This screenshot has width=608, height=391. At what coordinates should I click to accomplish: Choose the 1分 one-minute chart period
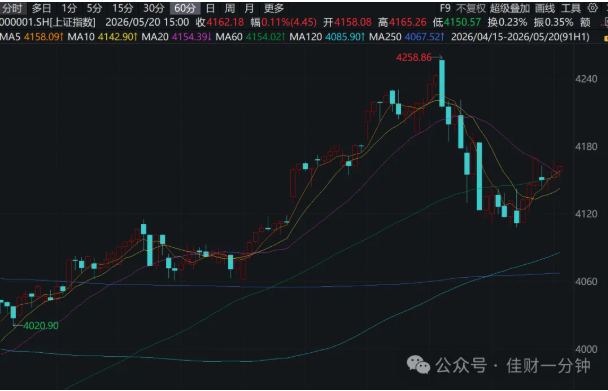click(69, 8)
